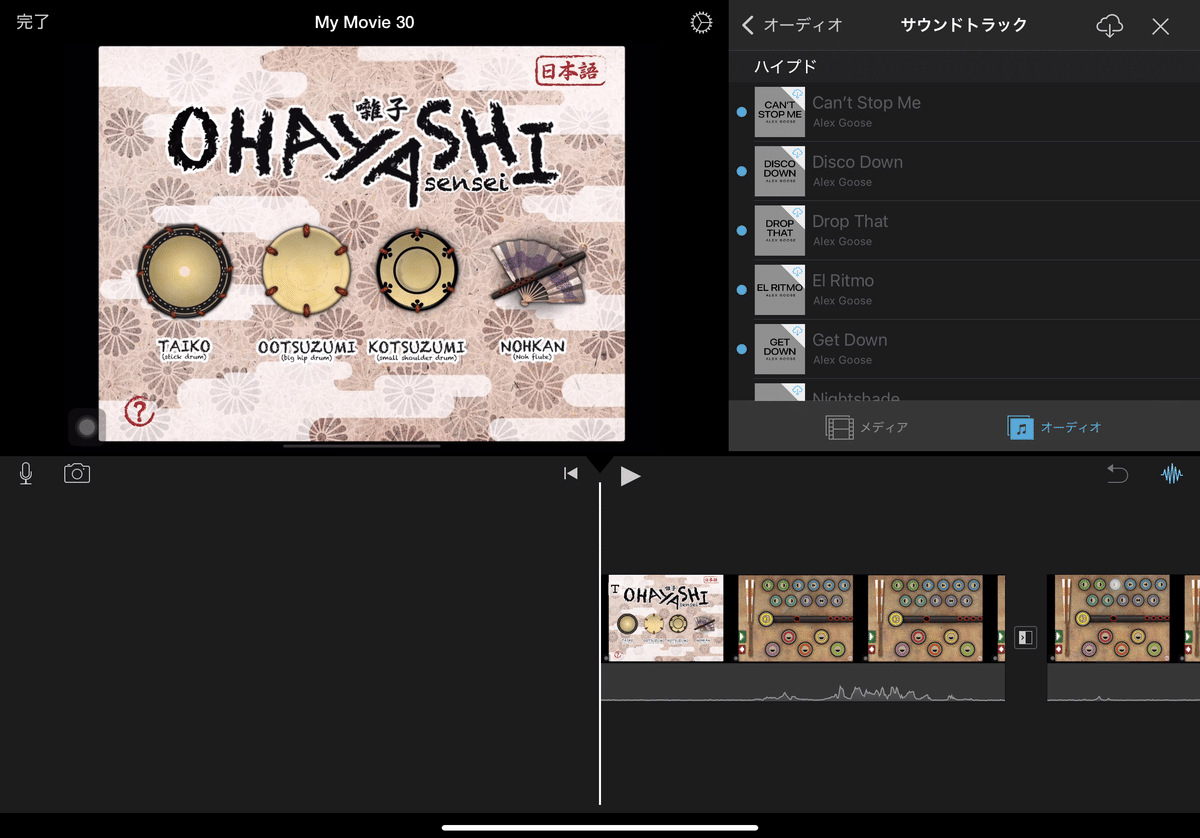This screenshot has width=1200, height=838.
Task: Tap the 完了 done button
Action: pos(33,23)
